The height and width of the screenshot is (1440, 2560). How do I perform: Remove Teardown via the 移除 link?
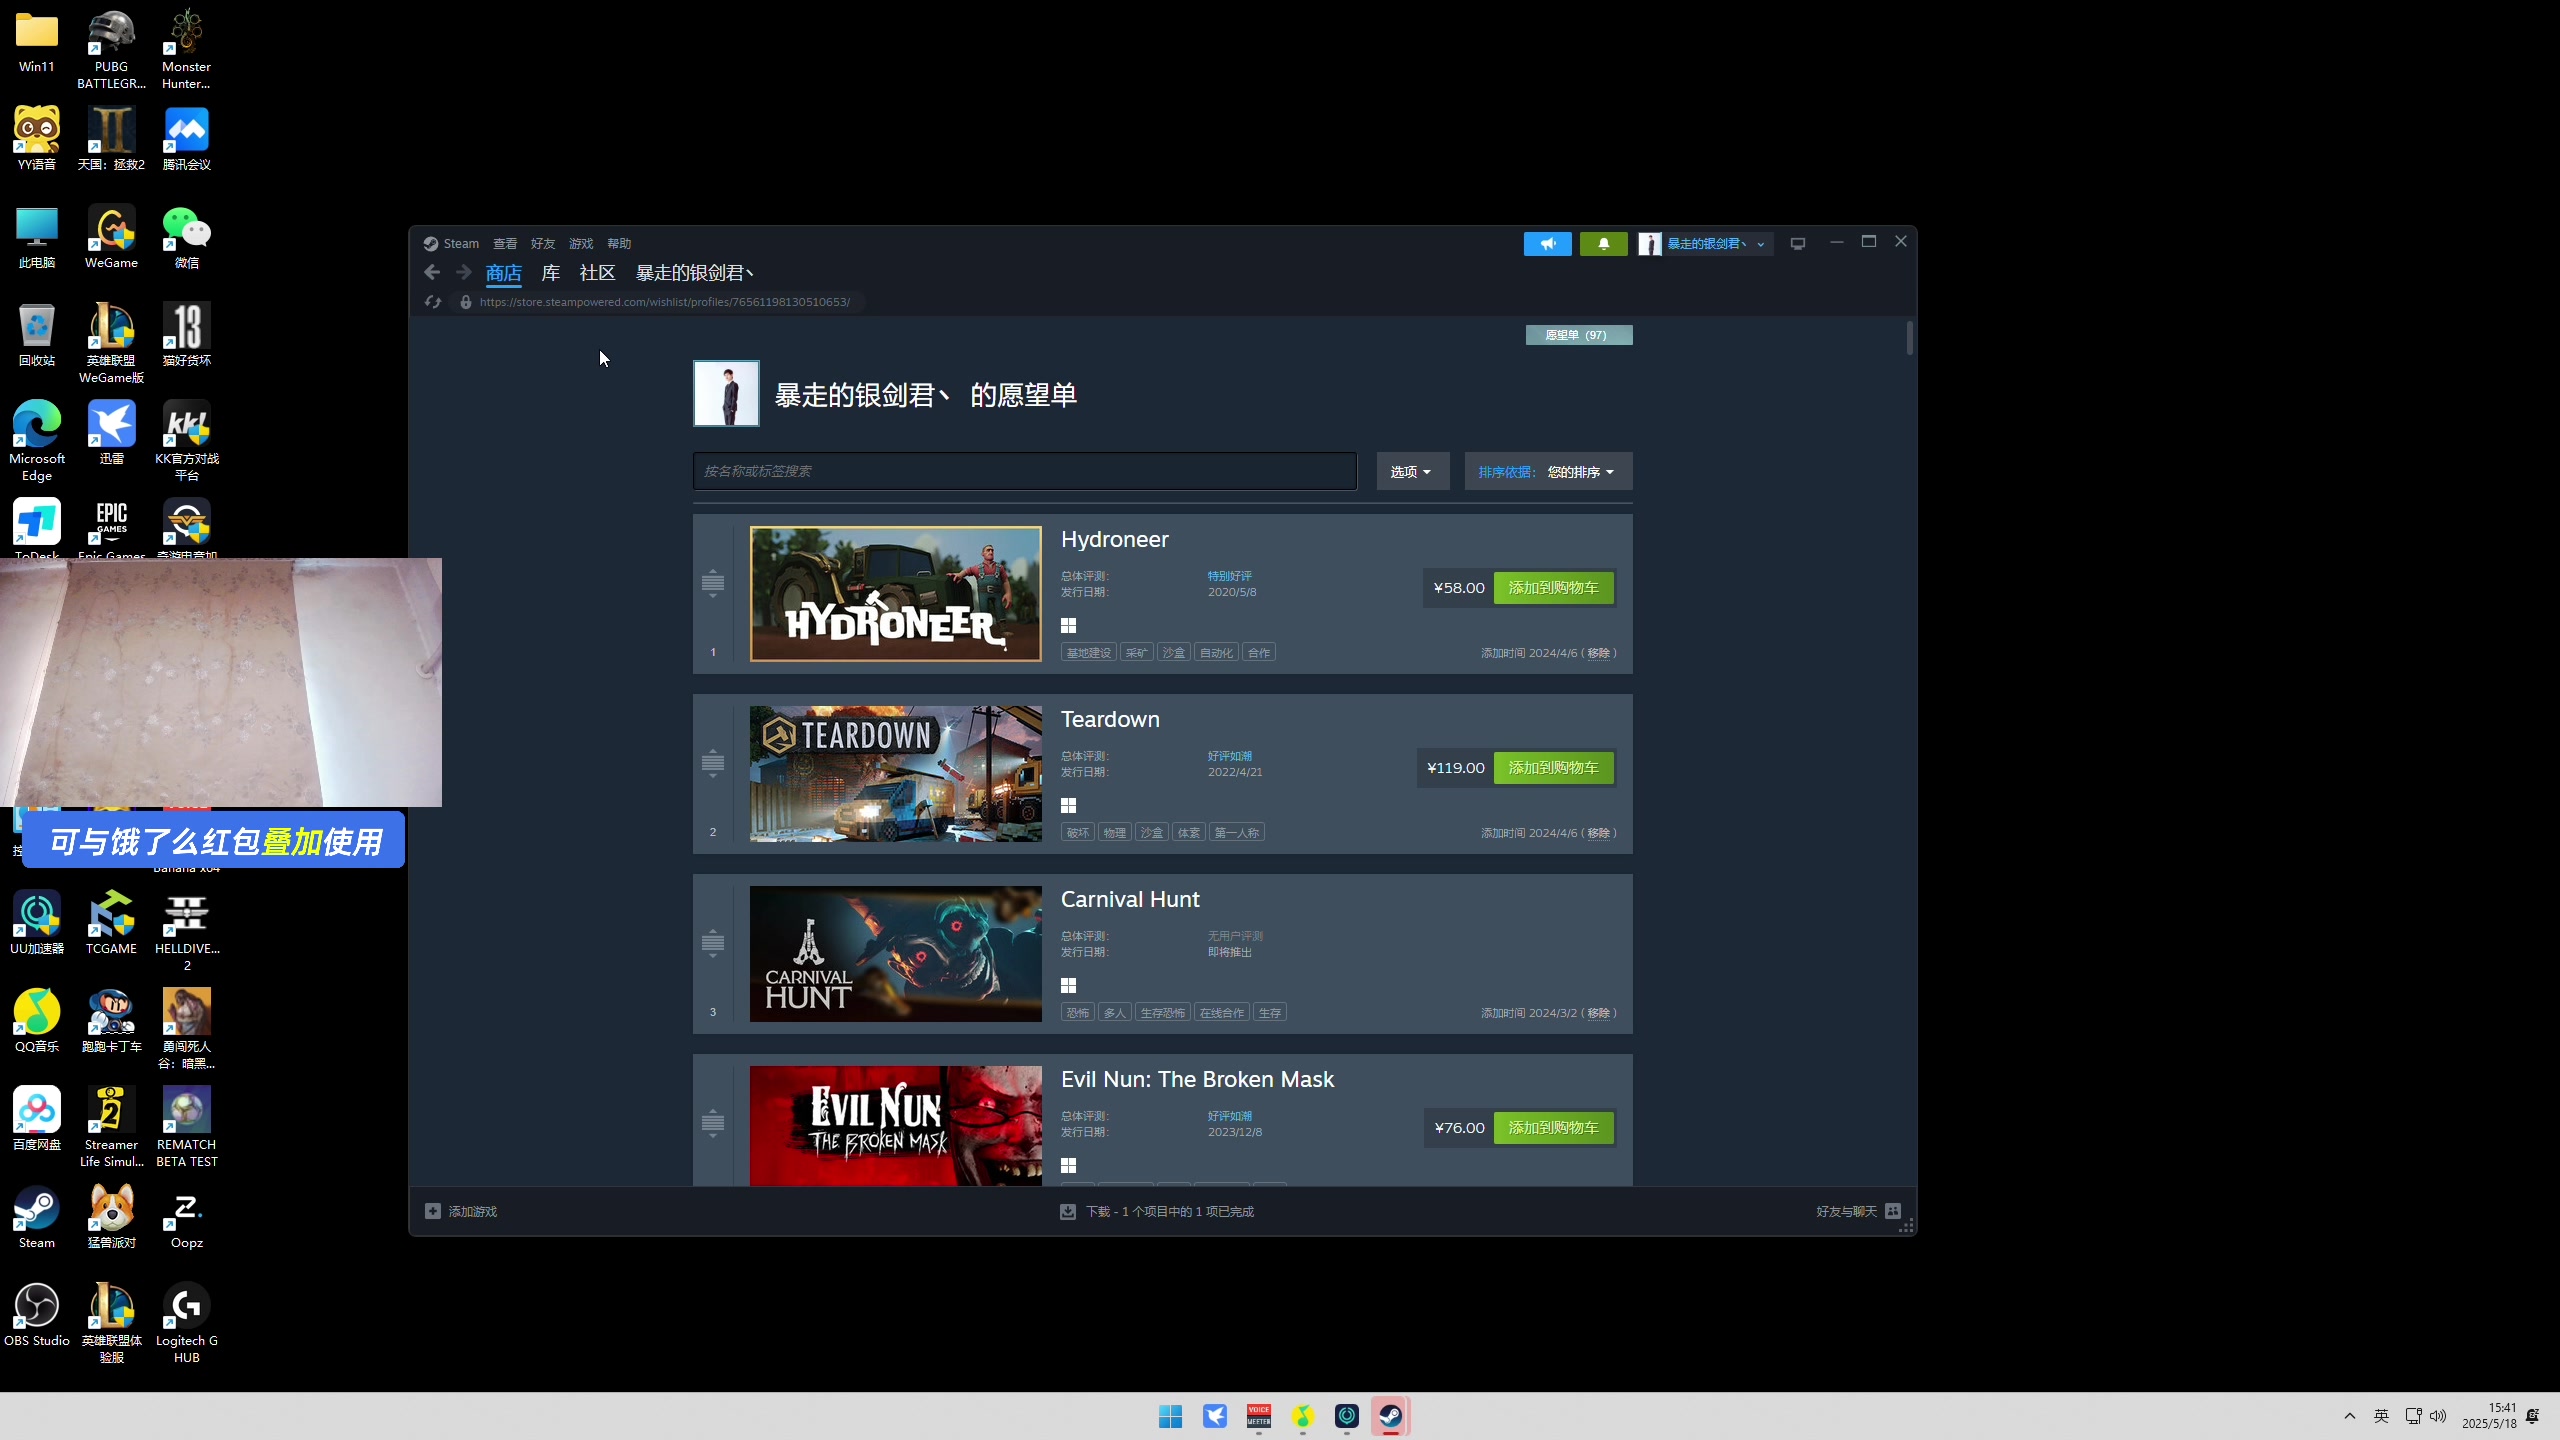click(1598, 833)
